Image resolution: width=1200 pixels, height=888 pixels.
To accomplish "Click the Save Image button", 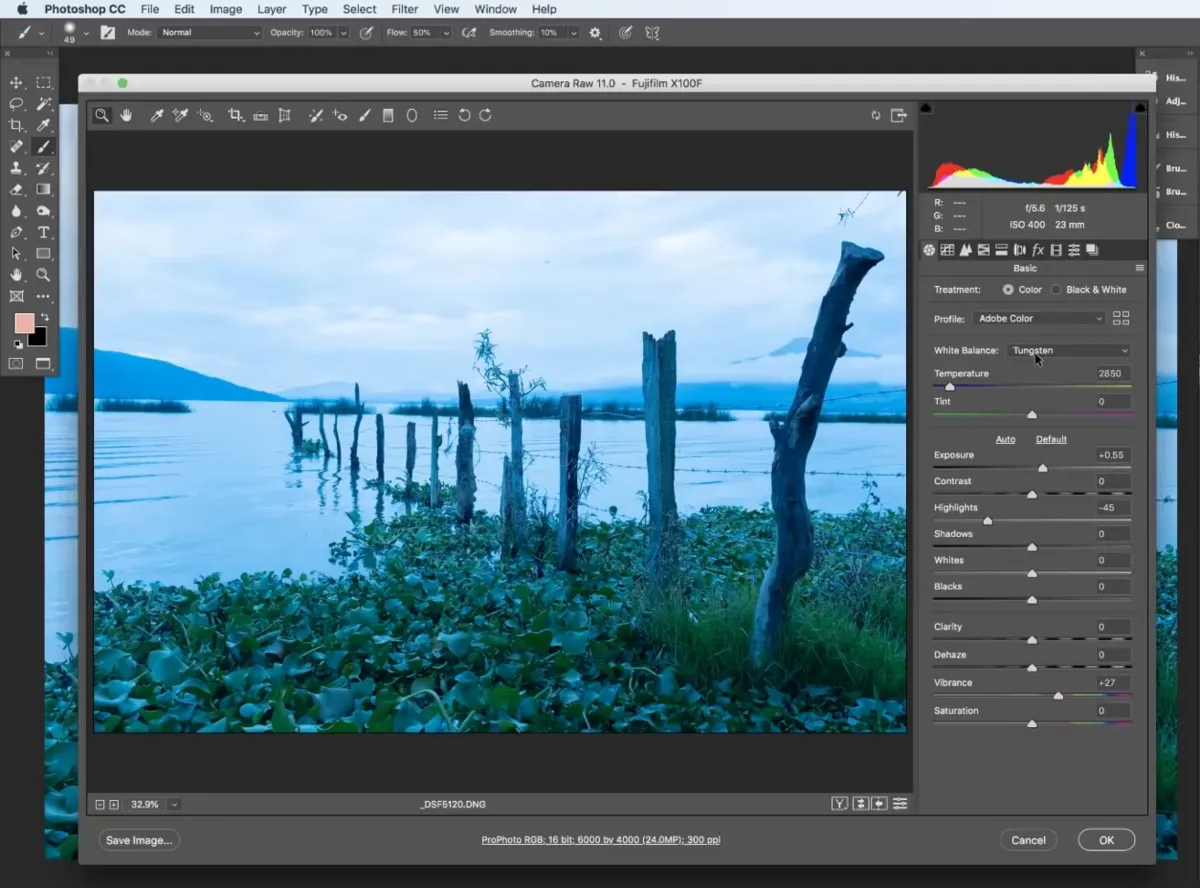I will pos(138,840).
